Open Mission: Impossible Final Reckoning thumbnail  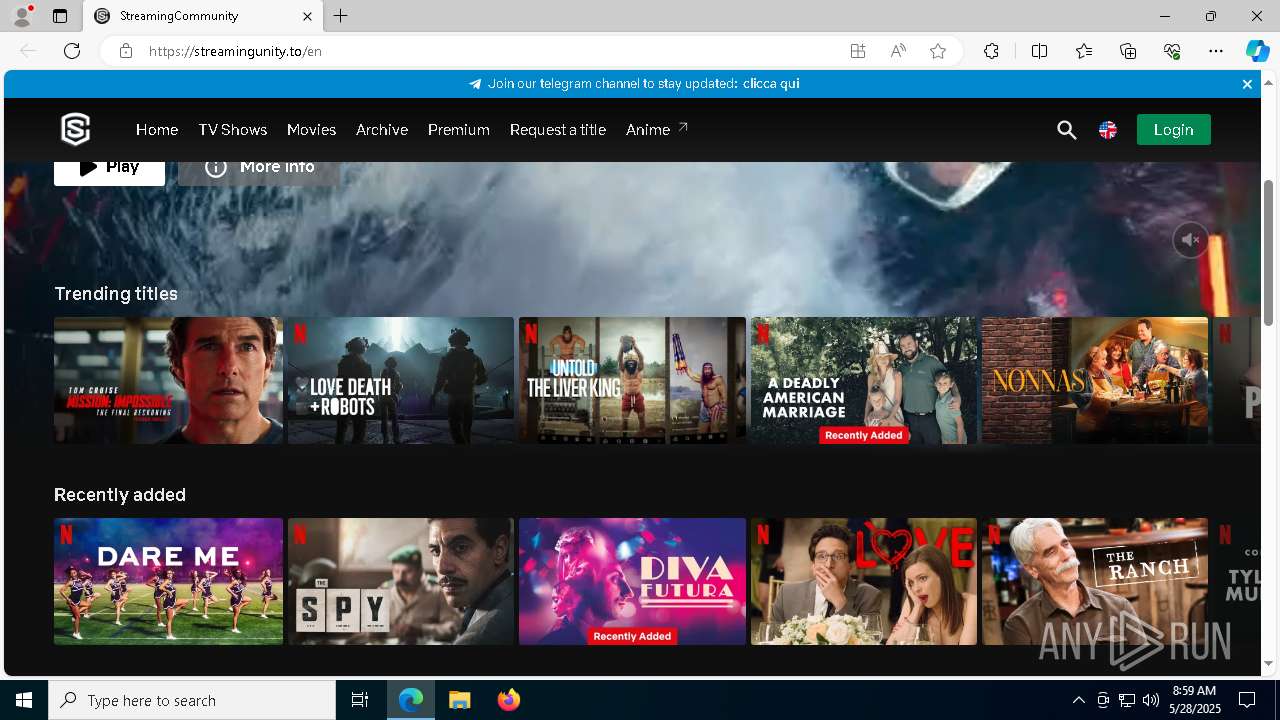pos(168,380)
